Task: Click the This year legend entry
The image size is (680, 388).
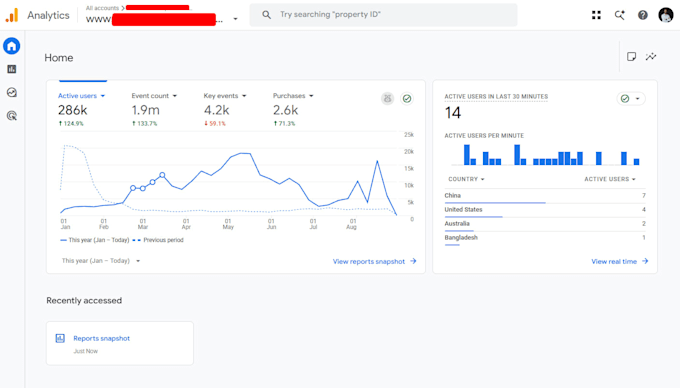Action: [95, 240]
